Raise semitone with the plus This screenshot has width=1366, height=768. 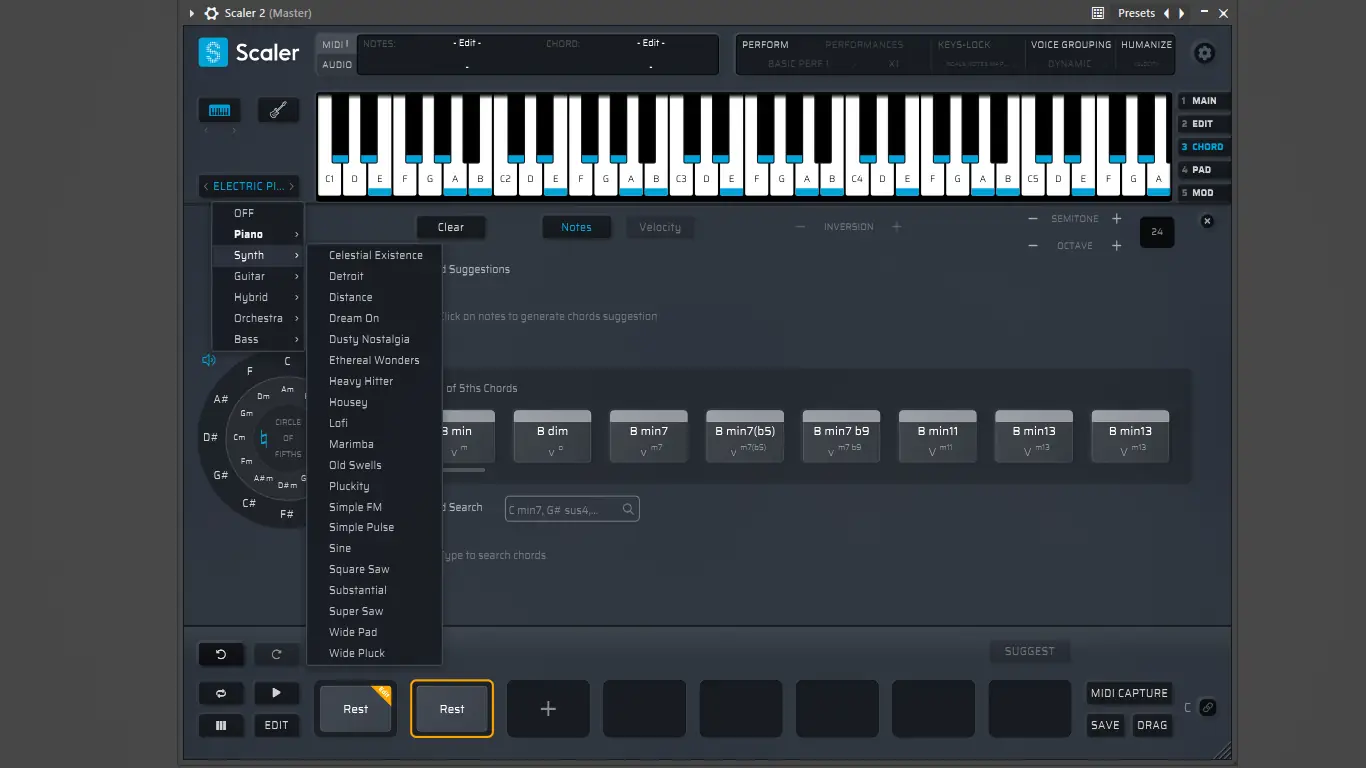(x=1117, y=219)
